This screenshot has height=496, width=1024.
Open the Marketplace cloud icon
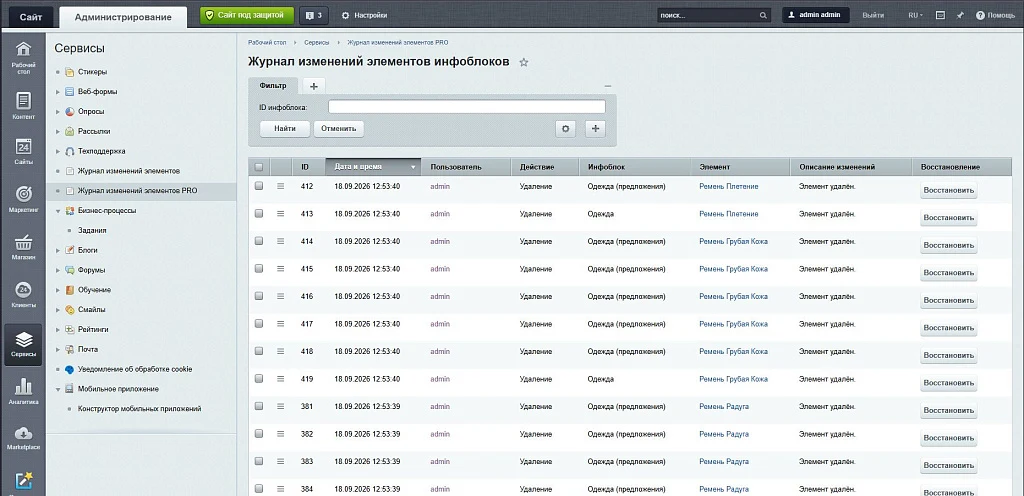23,438
